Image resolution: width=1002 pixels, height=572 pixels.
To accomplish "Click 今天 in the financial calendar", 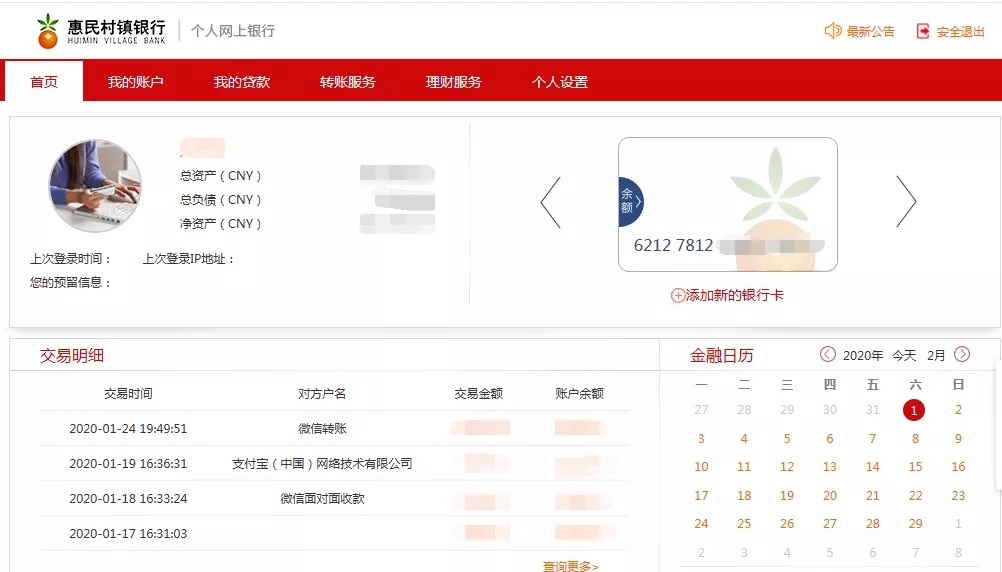I will point(904,355).
